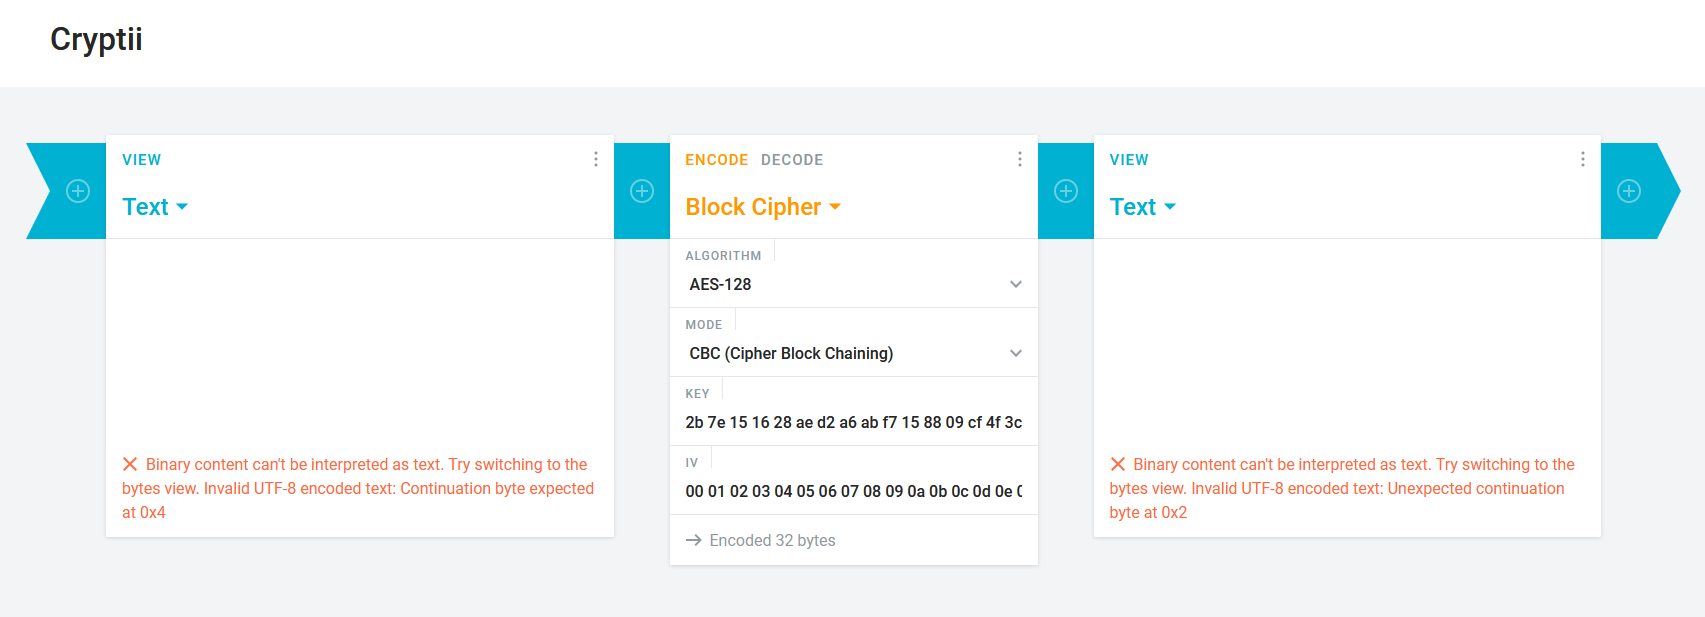1705x617 pixels.
Task: Open Block Cipher brick three-dot menu
Action: [1020, 159]
